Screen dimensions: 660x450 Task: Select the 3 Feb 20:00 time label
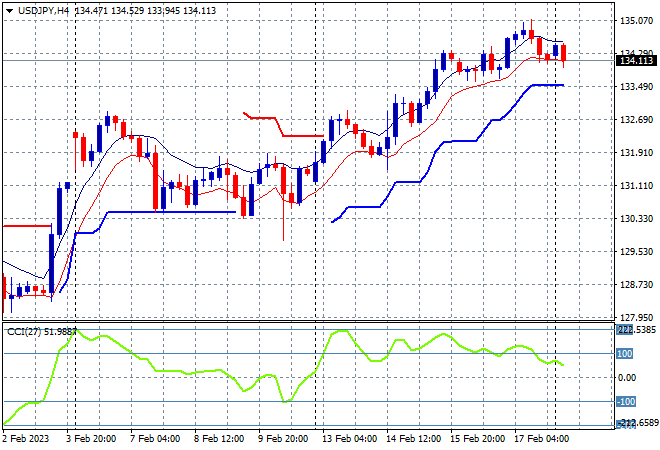91,439
